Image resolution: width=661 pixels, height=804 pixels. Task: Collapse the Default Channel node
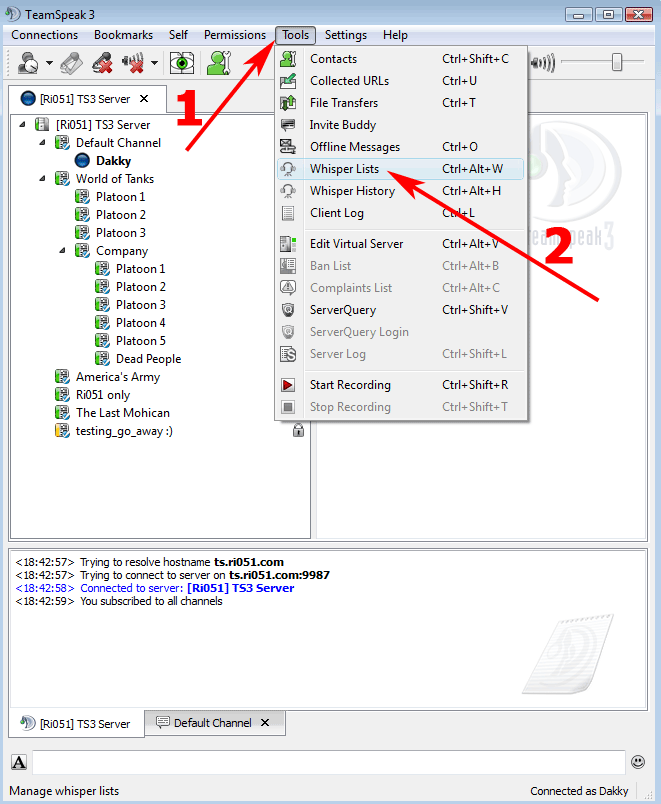[43, 143]
